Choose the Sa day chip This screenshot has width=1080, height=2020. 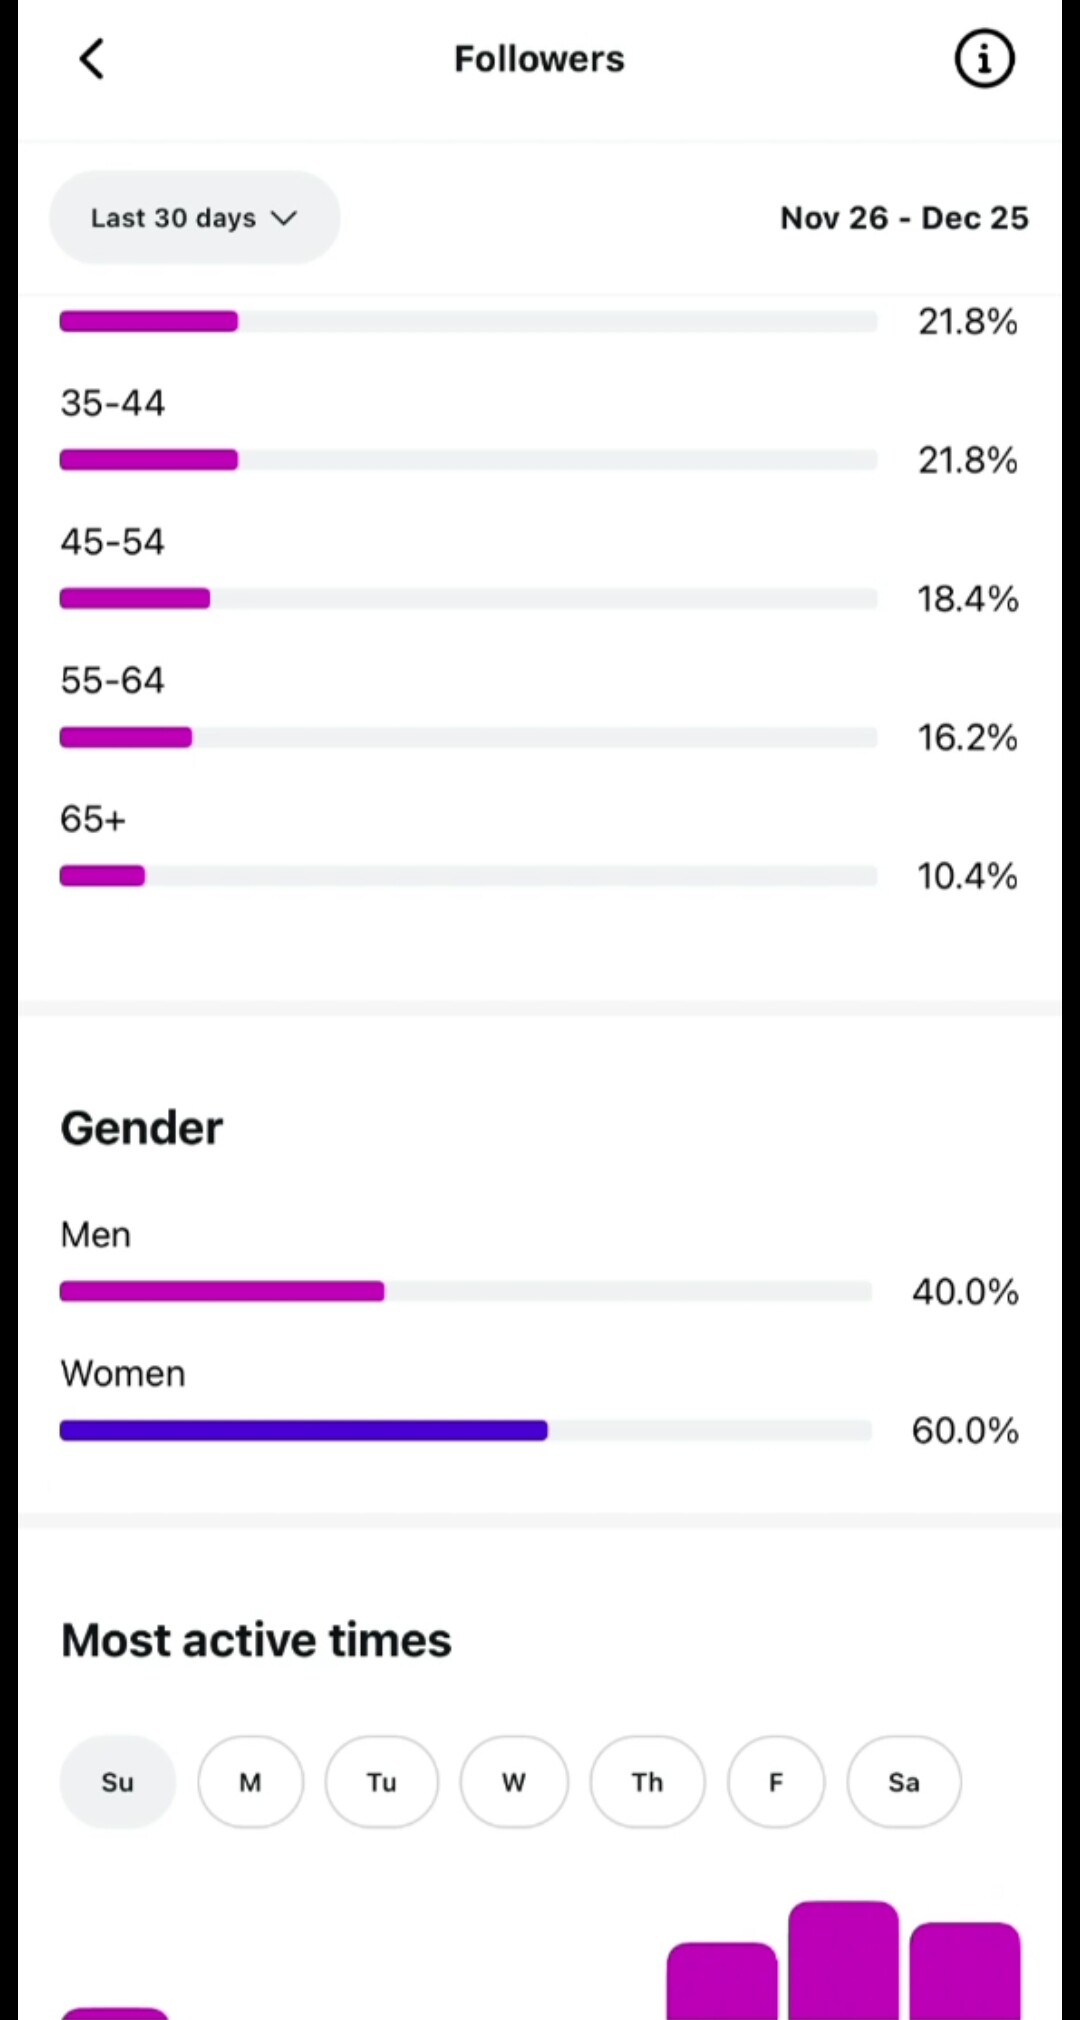click(x=904, y=1782)
